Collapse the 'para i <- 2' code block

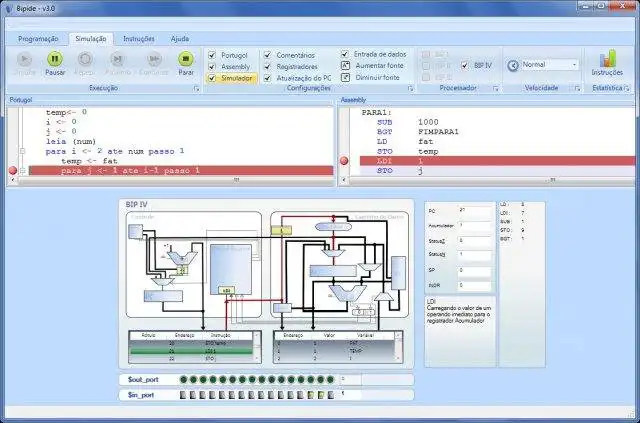(22, 151)
